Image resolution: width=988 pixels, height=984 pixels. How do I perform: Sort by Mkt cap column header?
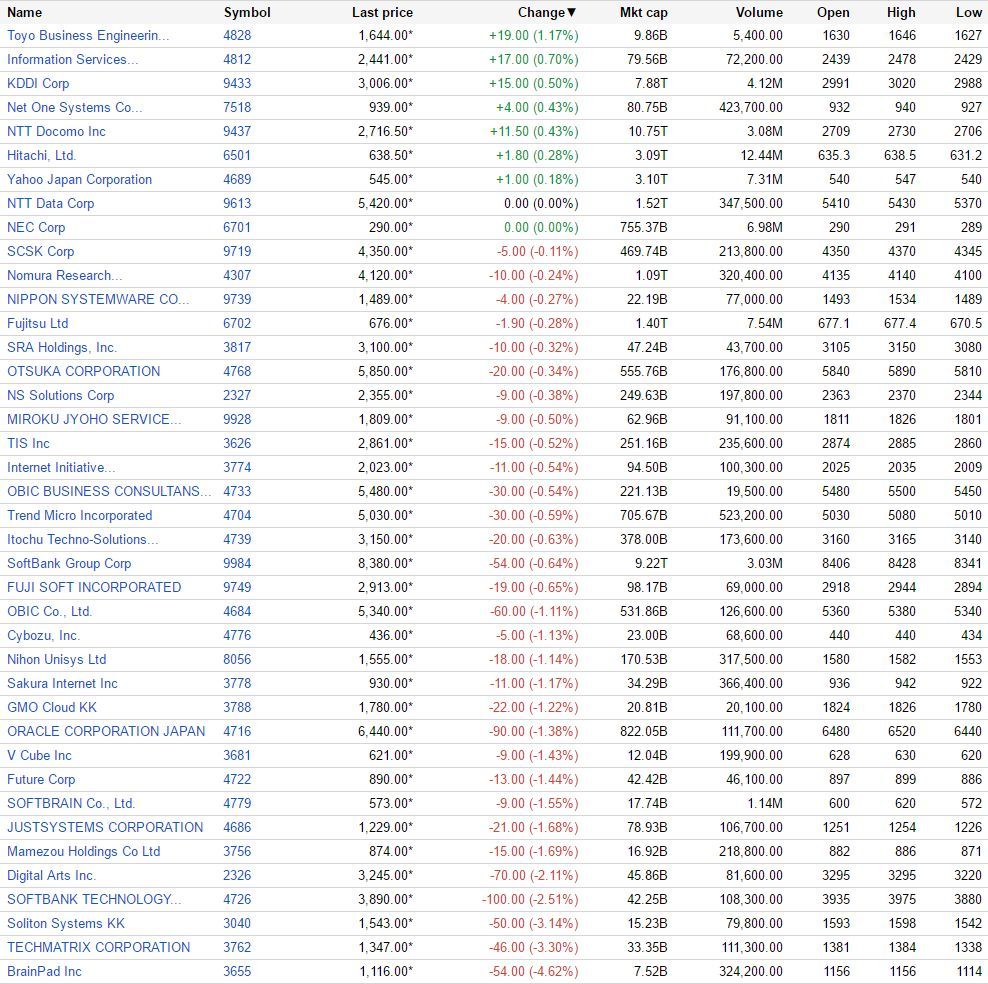(x=643, y=12)
